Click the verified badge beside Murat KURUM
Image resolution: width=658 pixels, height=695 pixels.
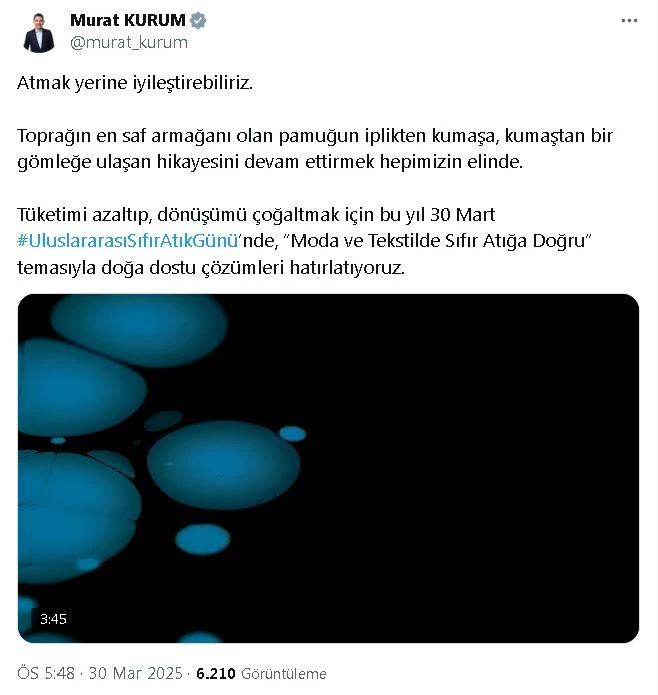coord(198,20)
